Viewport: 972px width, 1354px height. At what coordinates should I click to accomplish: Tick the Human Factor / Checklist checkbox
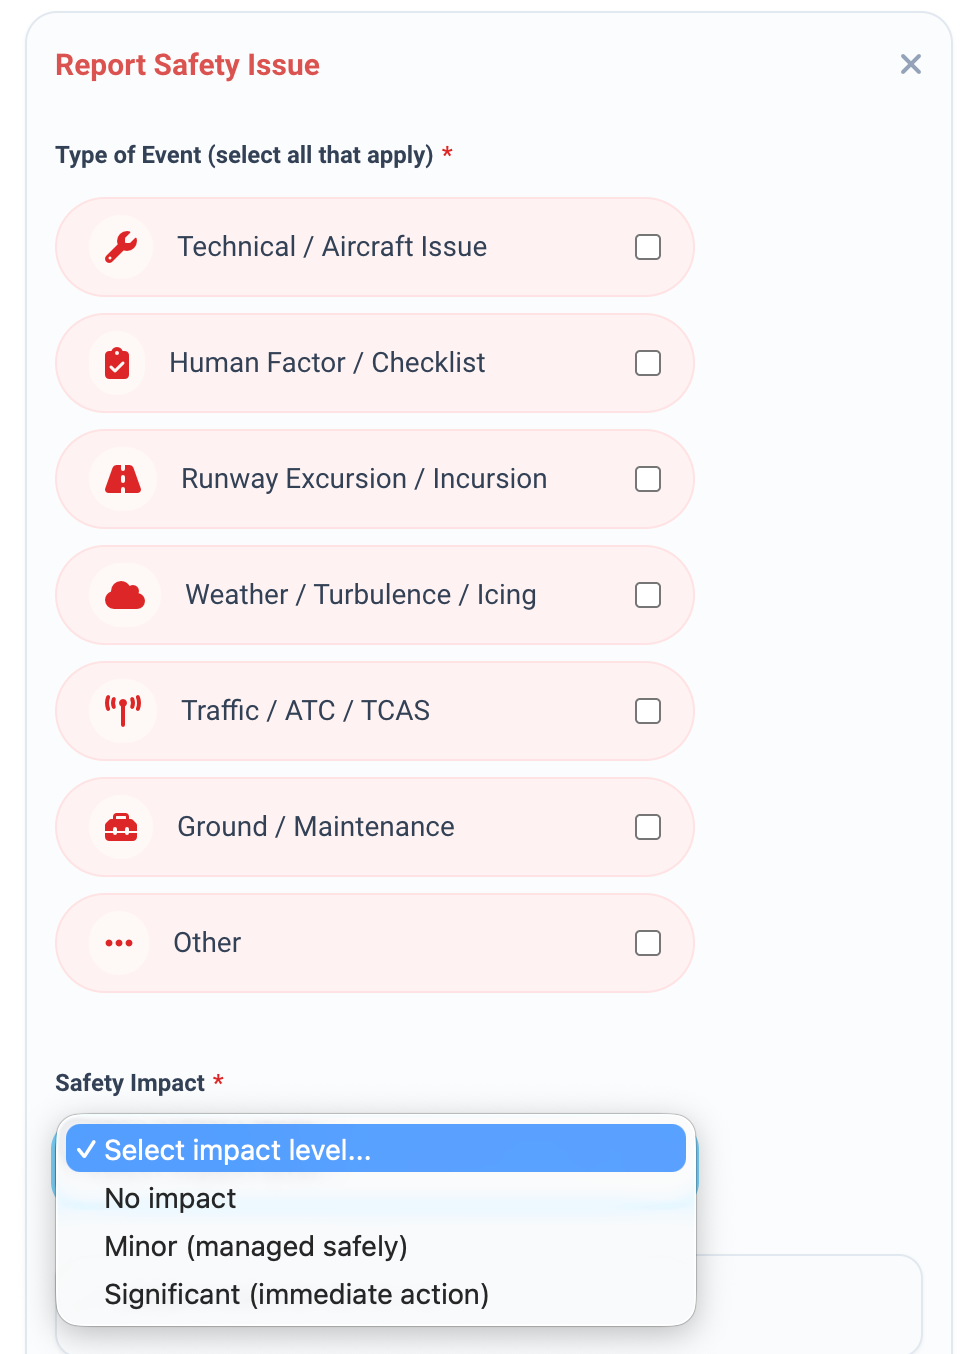click(648, 363)
